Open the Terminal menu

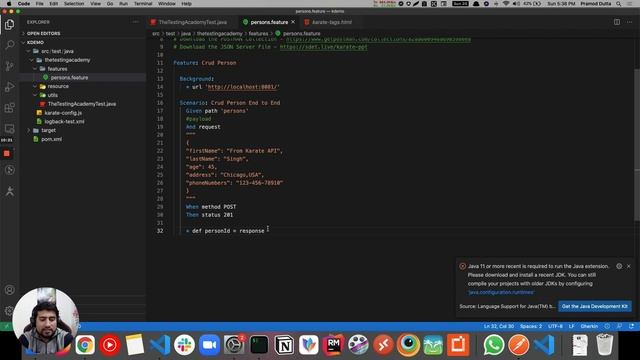143,4
